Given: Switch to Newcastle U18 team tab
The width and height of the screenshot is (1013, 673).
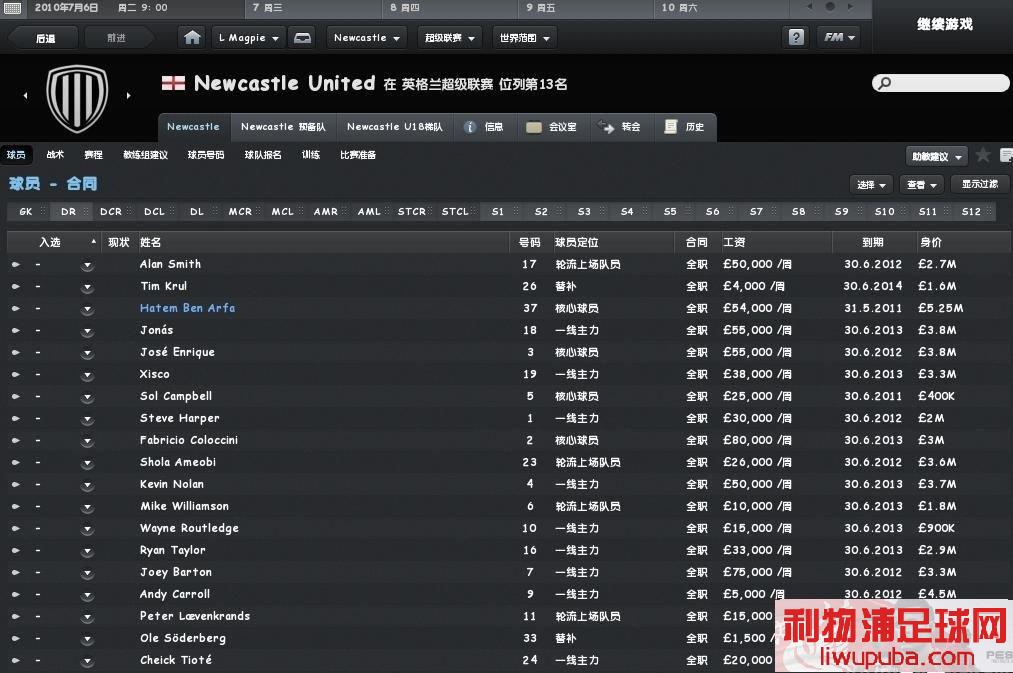Looking at the screenshot, I should coord(395,127).
